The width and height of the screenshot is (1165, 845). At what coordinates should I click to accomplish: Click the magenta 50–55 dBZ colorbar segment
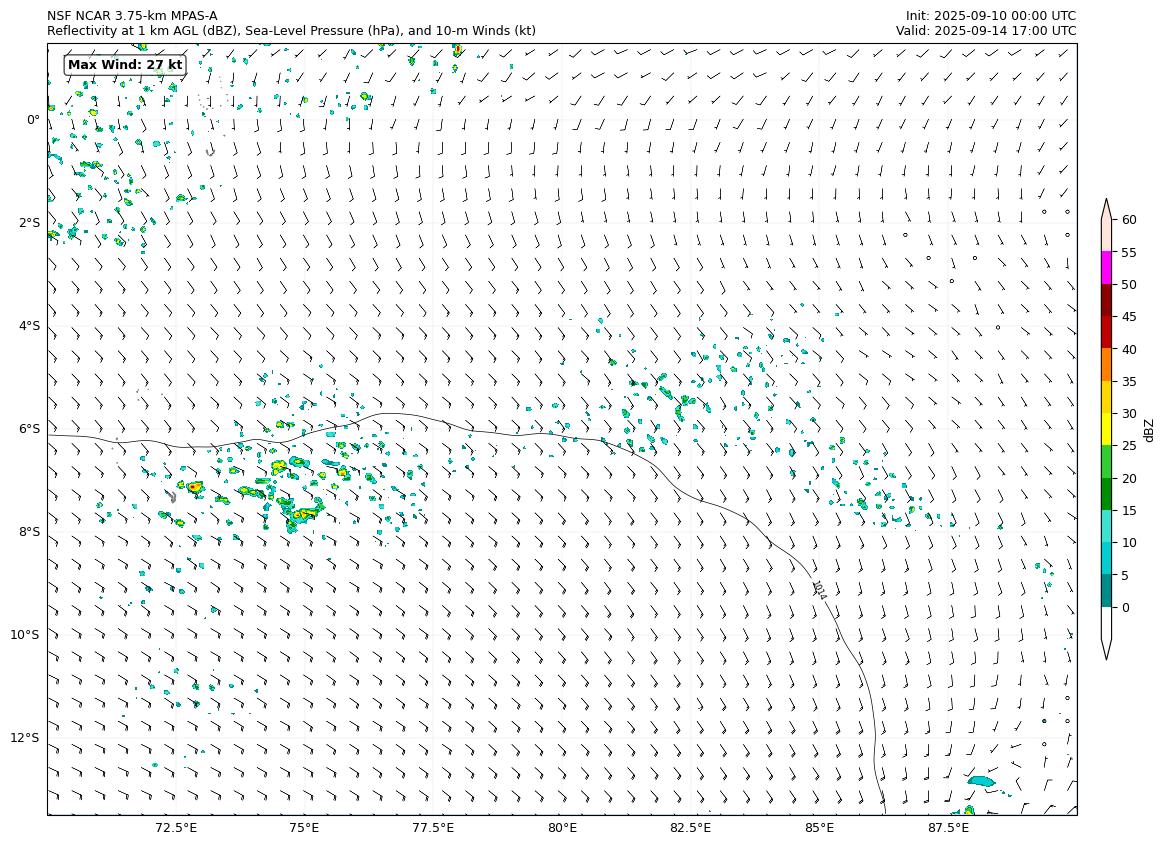coord(1107,268)
